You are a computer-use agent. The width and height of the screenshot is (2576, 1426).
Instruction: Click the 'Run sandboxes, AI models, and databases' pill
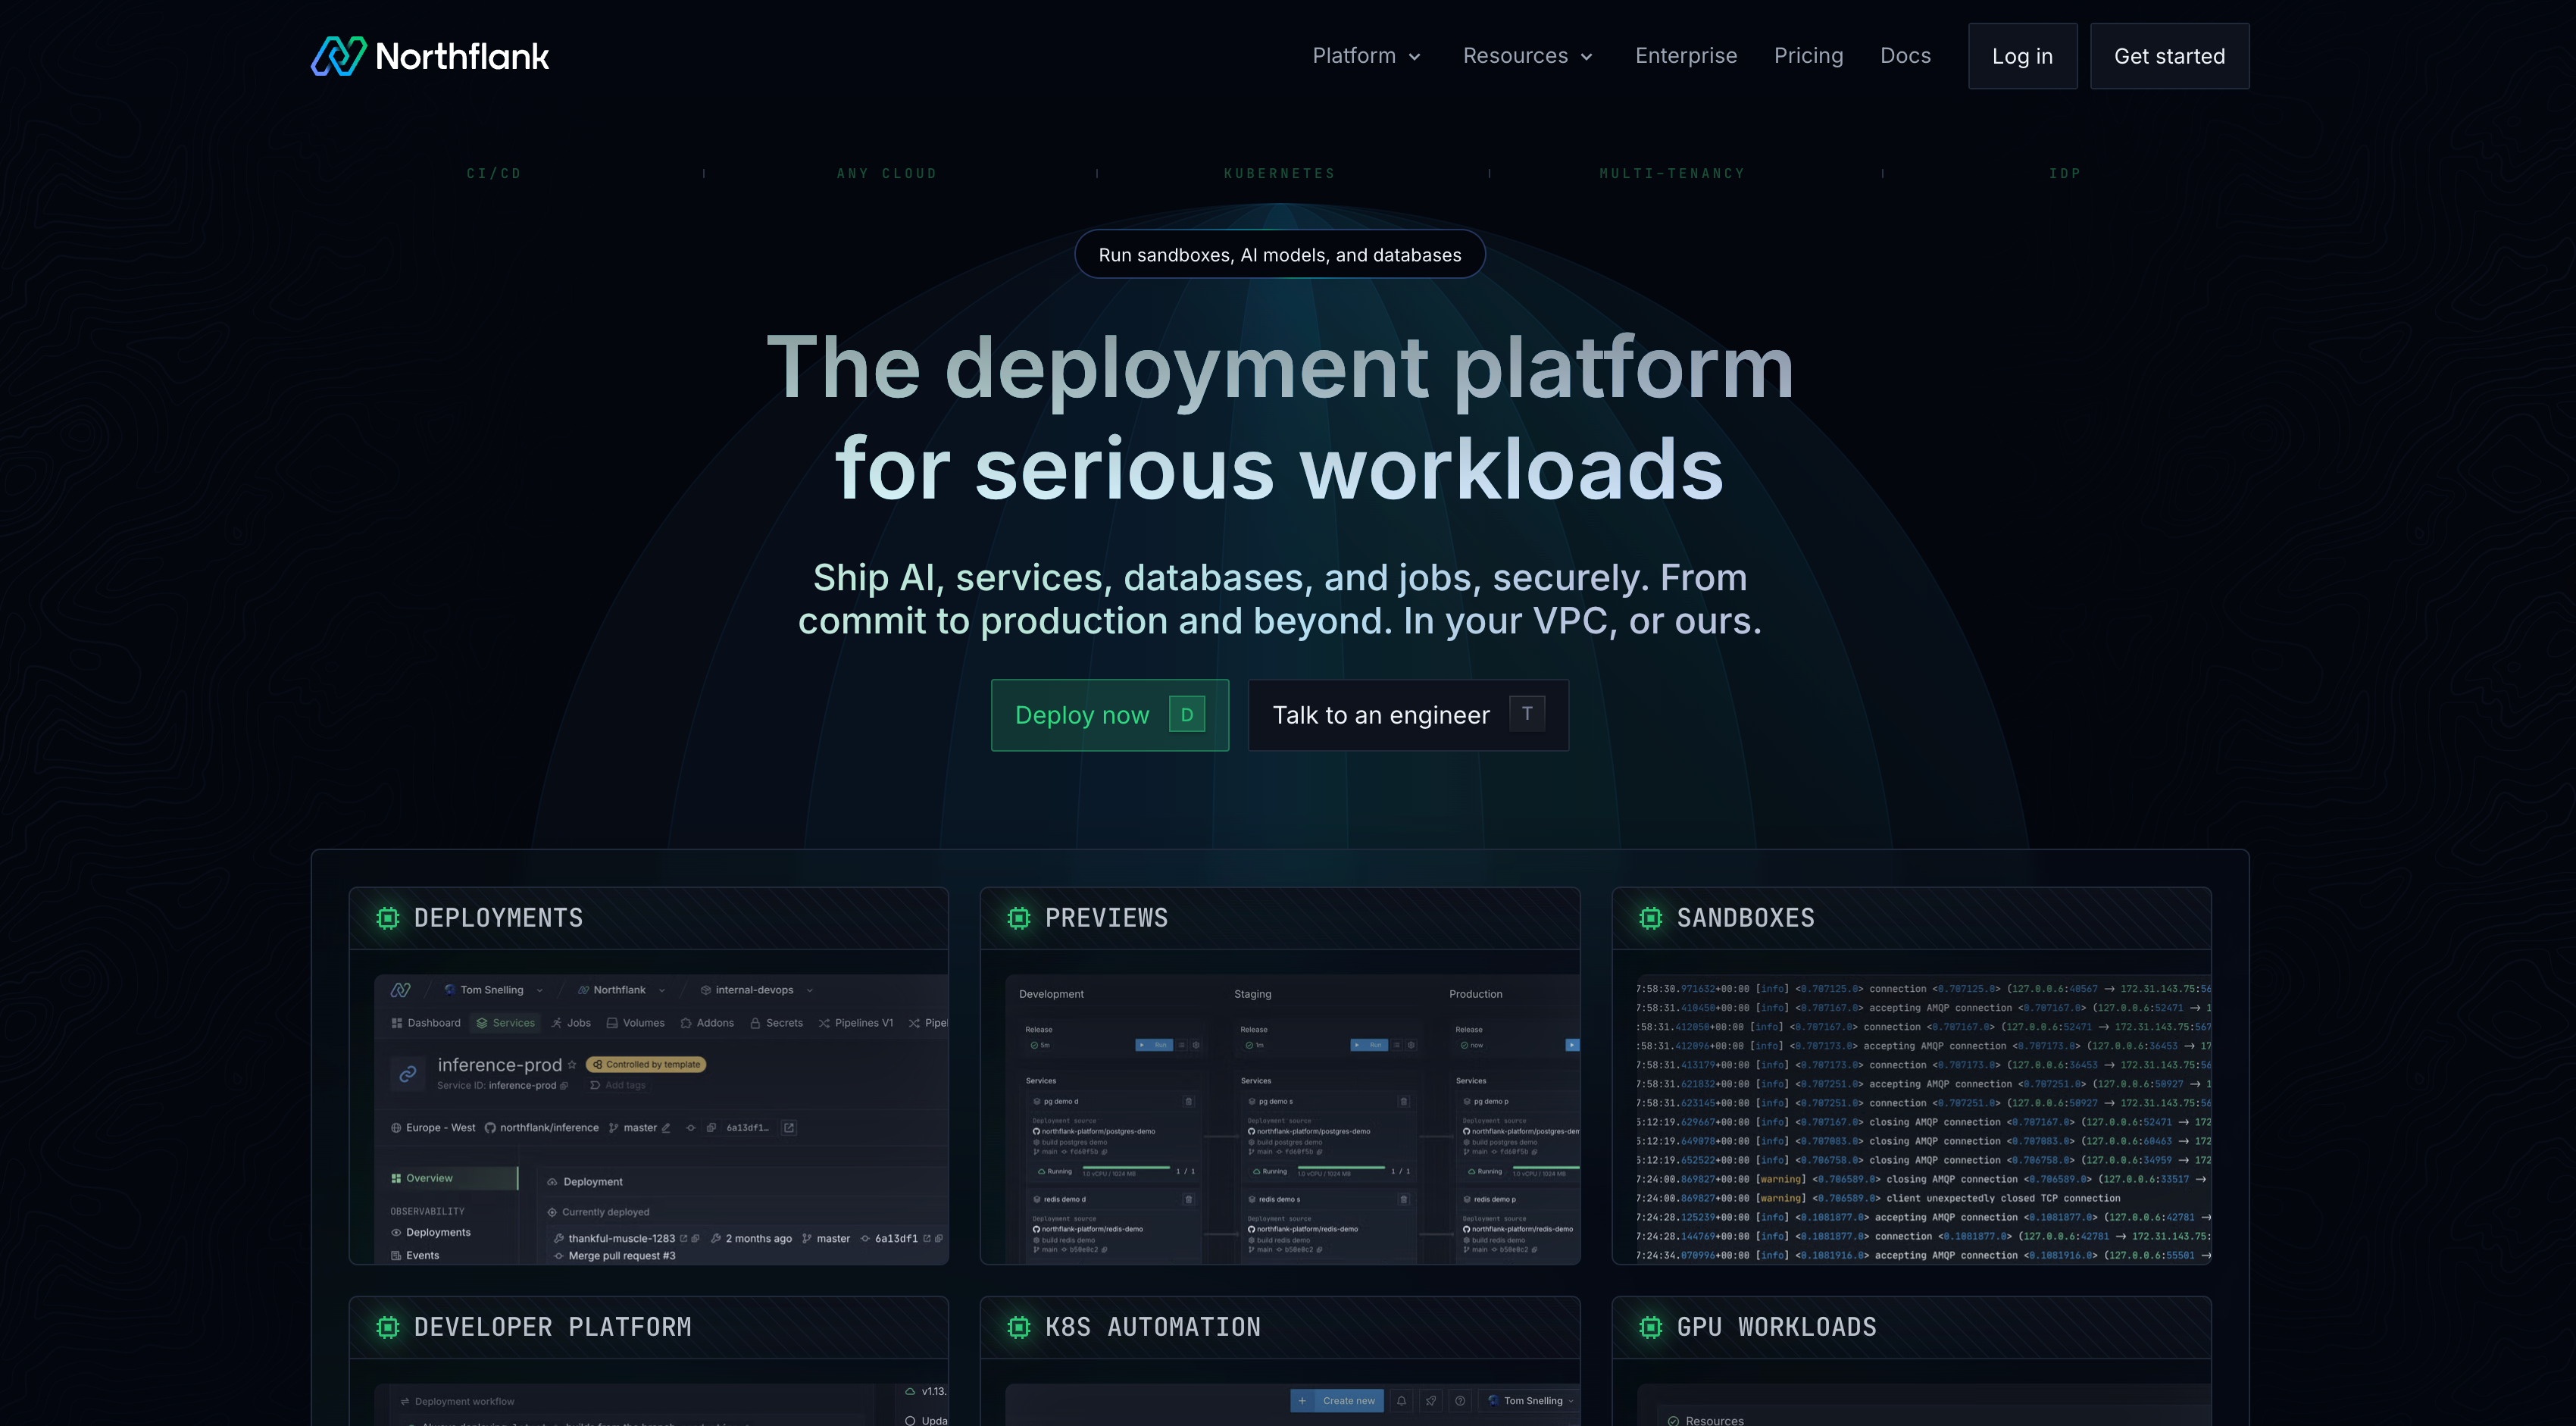[x=1280, y=255]
